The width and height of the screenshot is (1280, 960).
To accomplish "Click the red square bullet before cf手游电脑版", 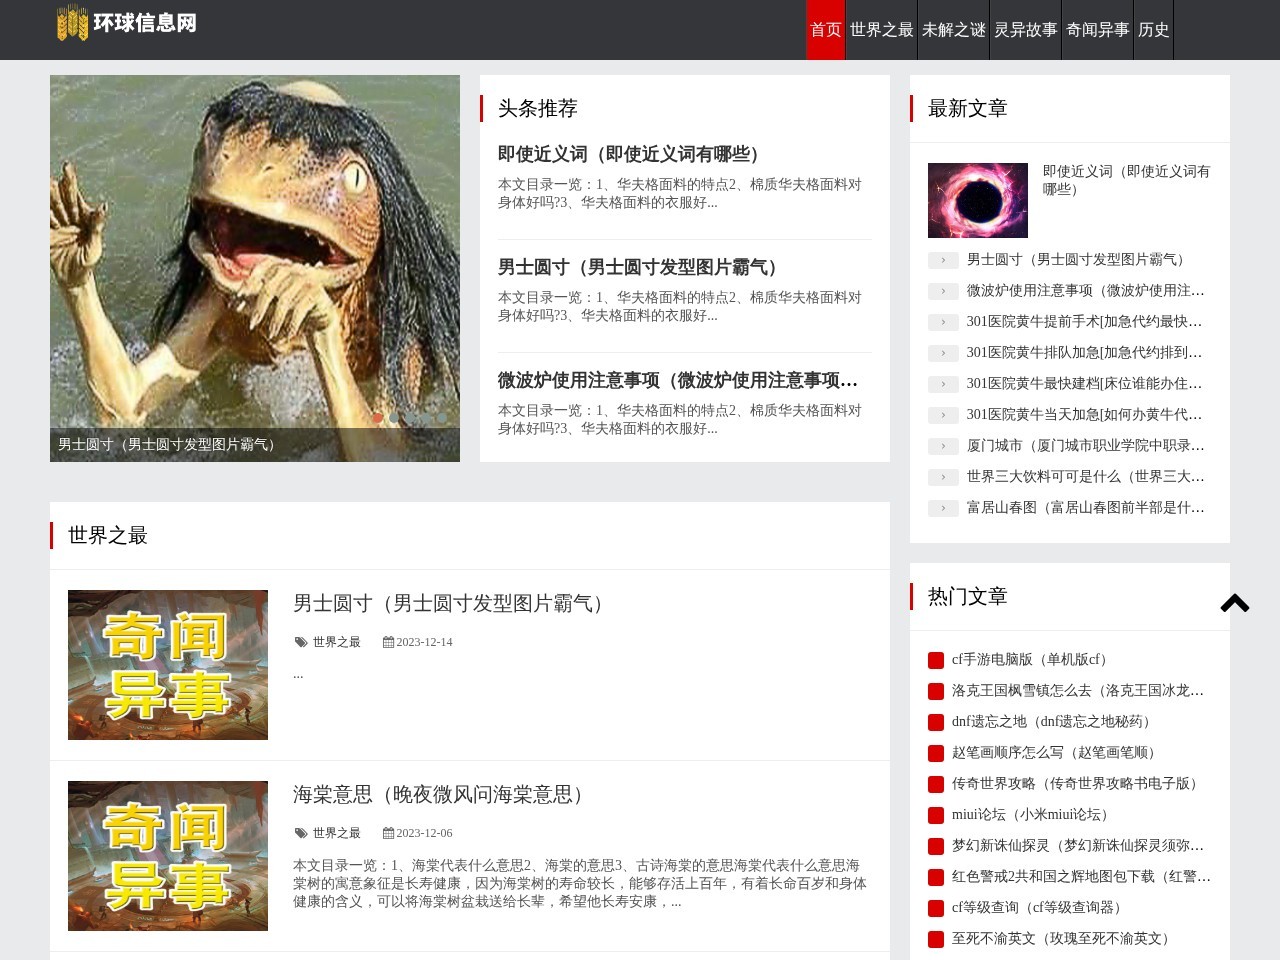I will (938, 659).
